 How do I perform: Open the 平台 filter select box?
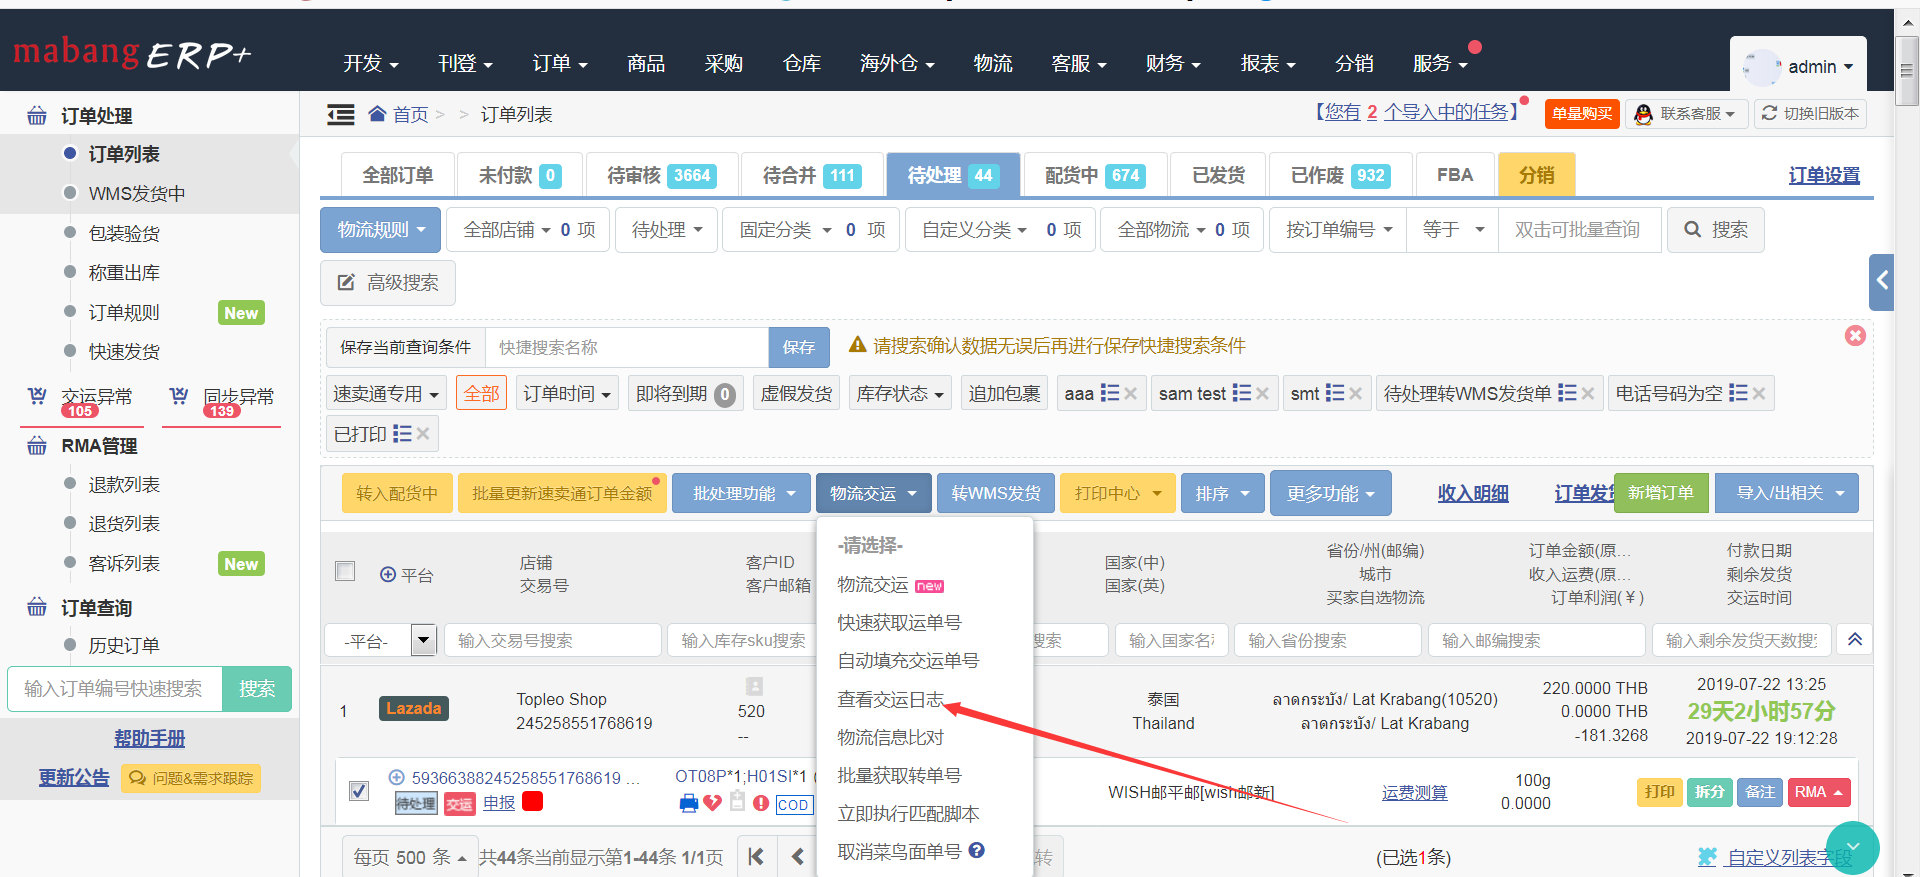tap(381, 640)
